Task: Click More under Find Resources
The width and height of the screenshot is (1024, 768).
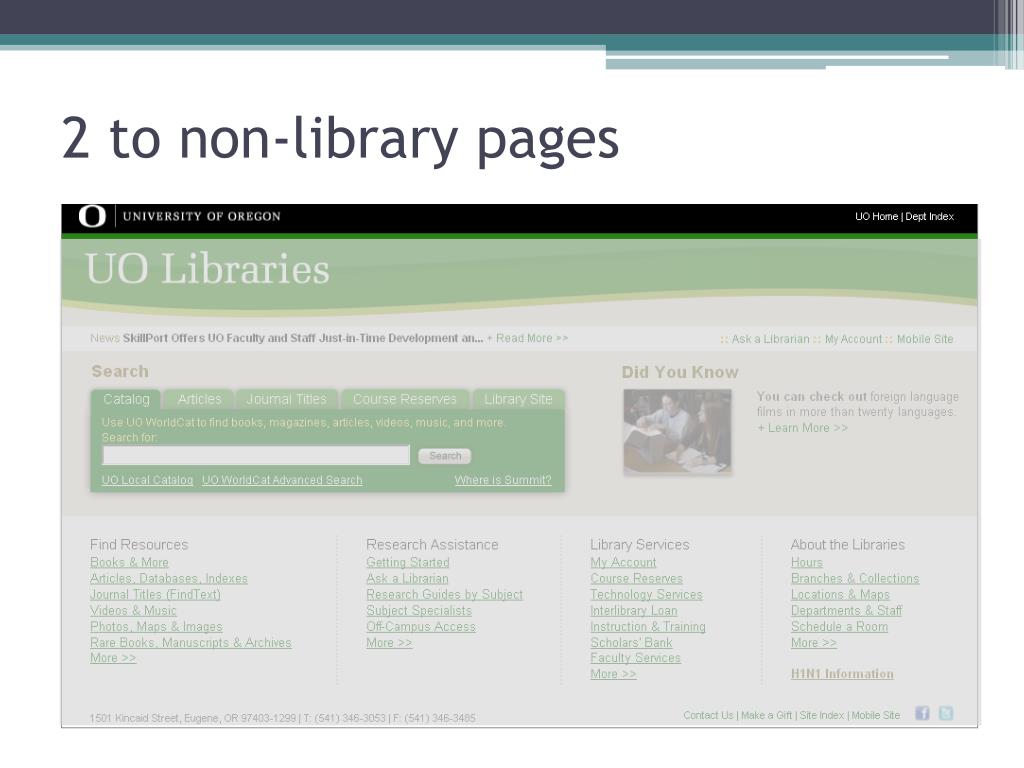Action: point(113,658)
